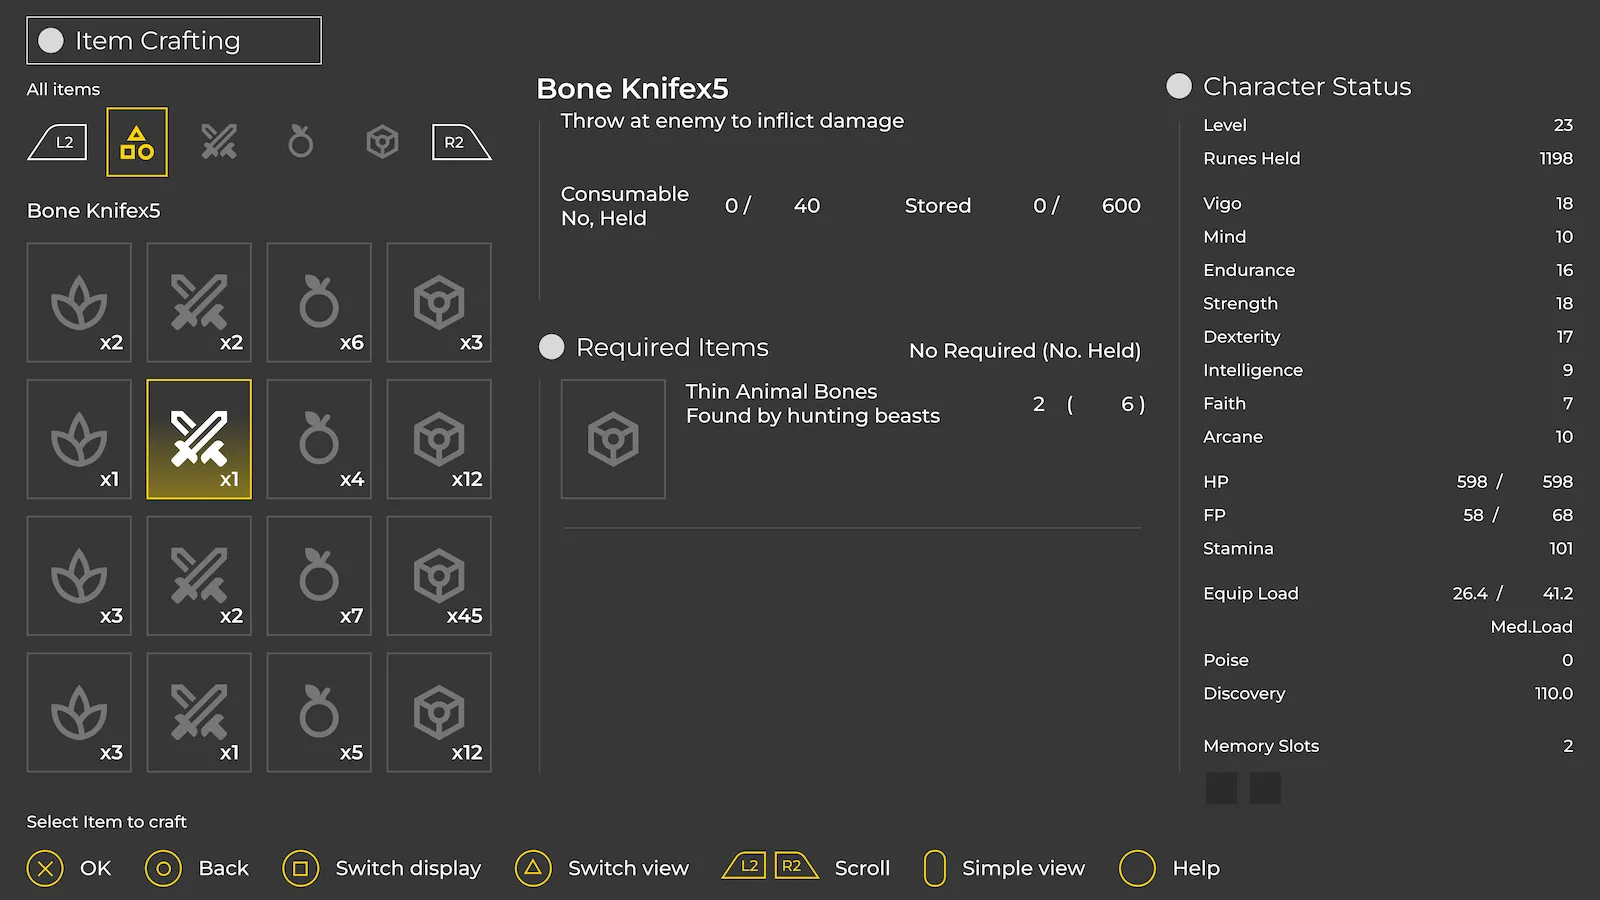The width and height of the screenshot is (1600, 900).
Task: Click the Character Status heading
Action: tap(1307, 86)
